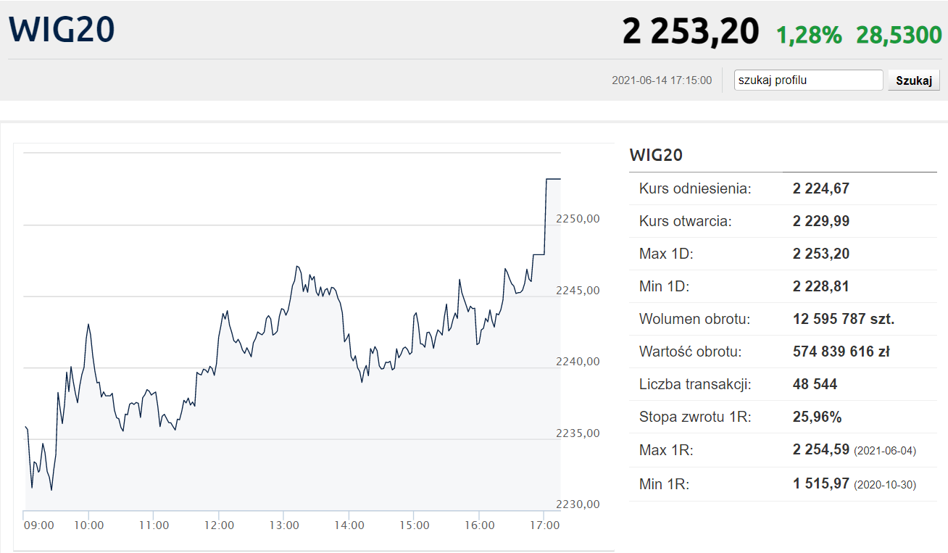Click the opening value 2 229,99
Image resolution: width=948 pixels, height=553 pixels.
pos(821,221)
